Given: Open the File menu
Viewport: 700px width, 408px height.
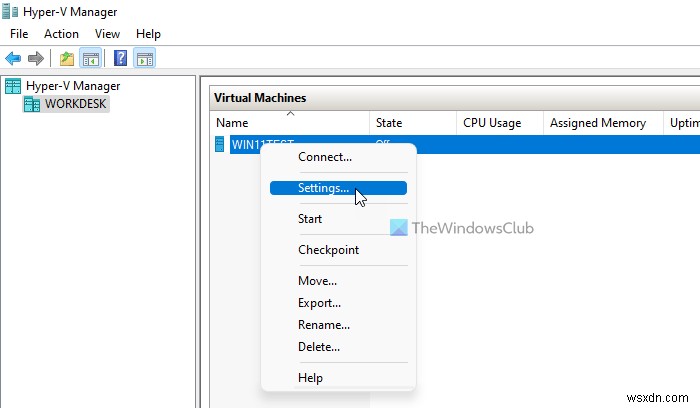Looking at the screenshot, I should (x=19, y=34).
